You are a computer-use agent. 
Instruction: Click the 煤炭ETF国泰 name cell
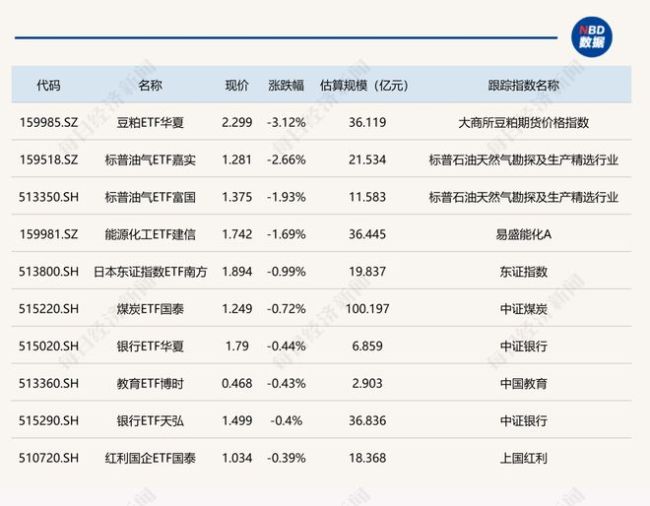(150, 309)
